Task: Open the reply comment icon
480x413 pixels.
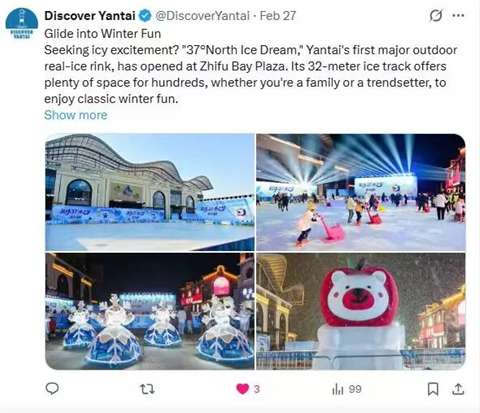Action: 52,389
